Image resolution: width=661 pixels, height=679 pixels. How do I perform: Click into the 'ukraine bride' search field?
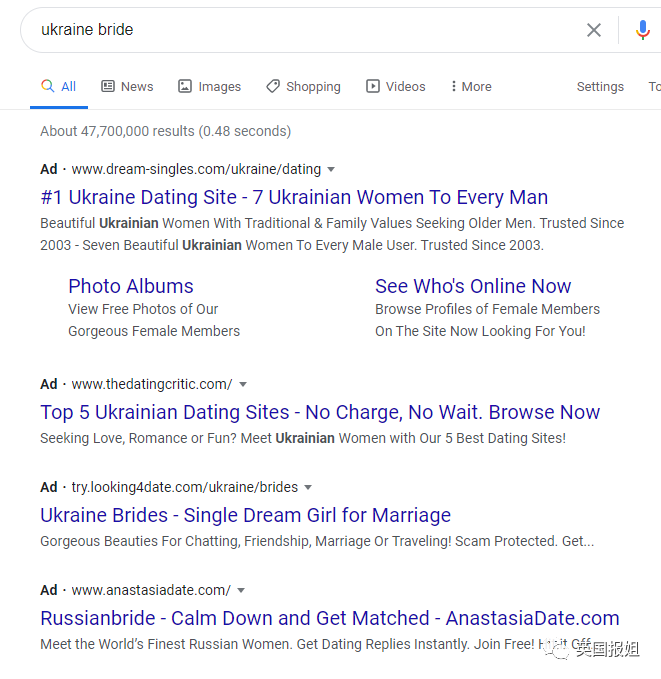click(x=303, y=30)
